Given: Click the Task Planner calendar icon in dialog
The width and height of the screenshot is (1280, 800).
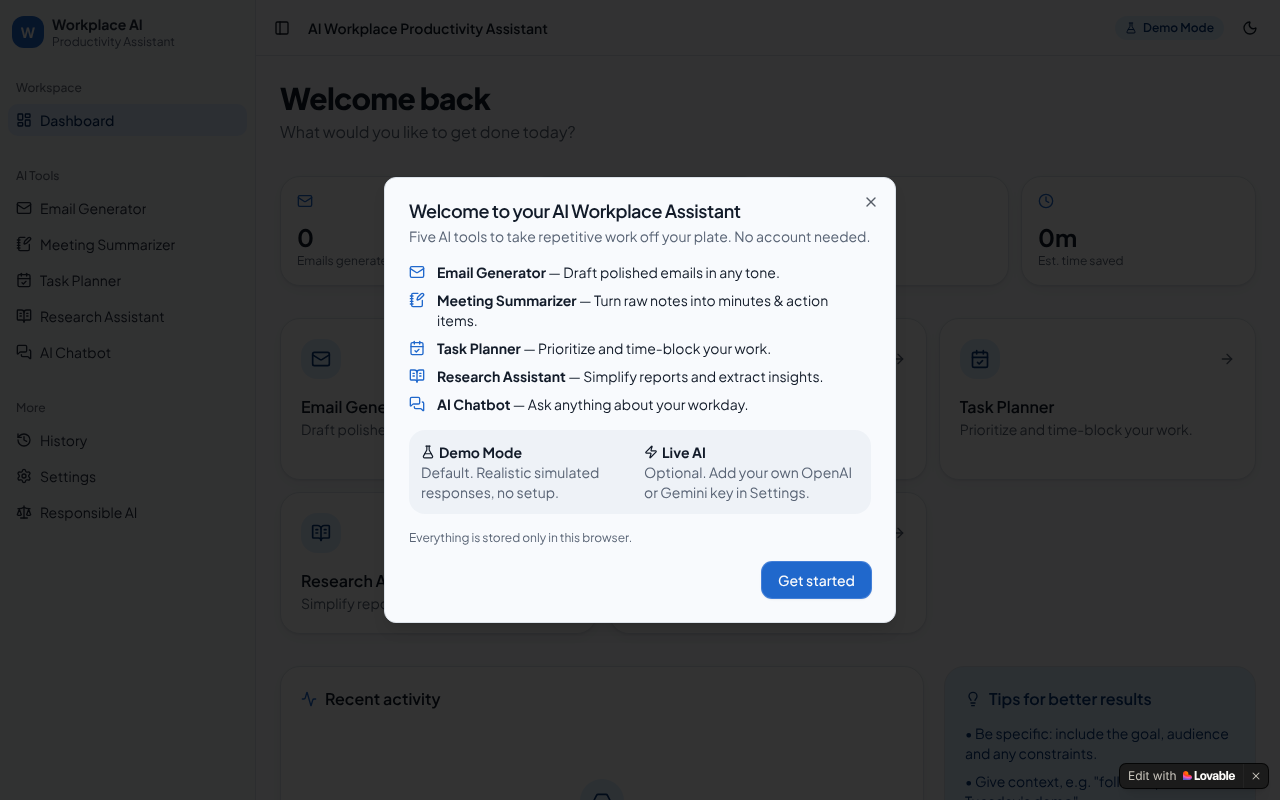Looking at the screenshot, I should pos(417,348).
